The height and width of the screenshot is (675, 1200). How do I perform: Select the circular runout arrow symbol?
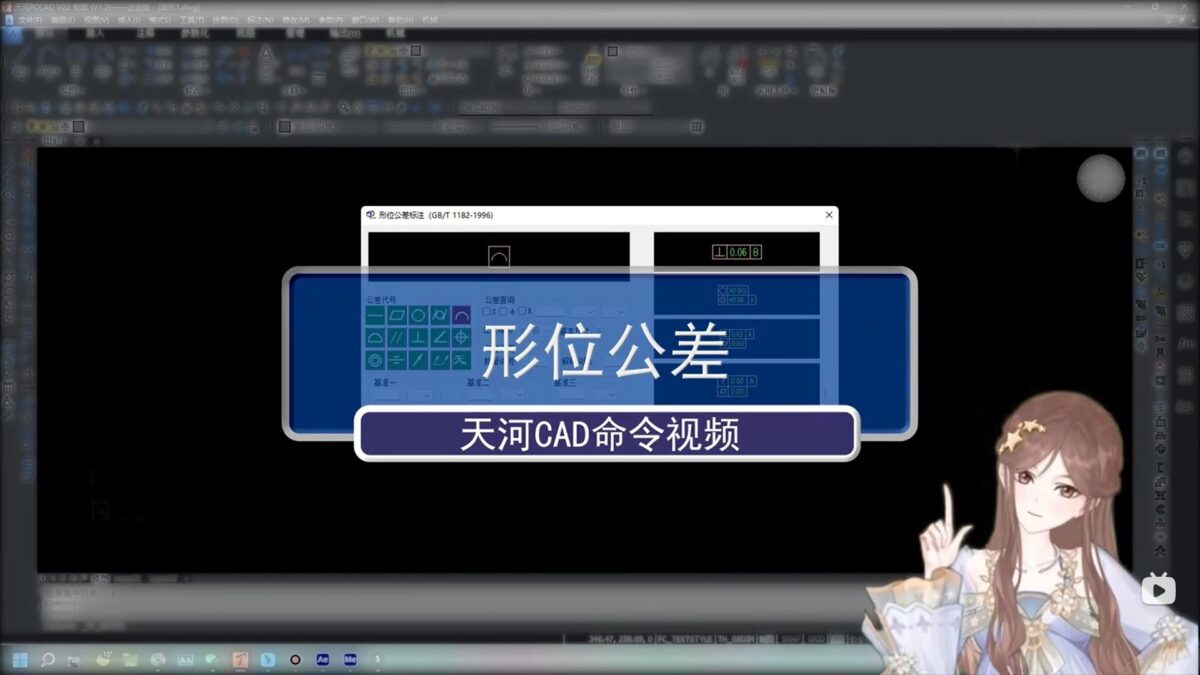coord(418,360)
